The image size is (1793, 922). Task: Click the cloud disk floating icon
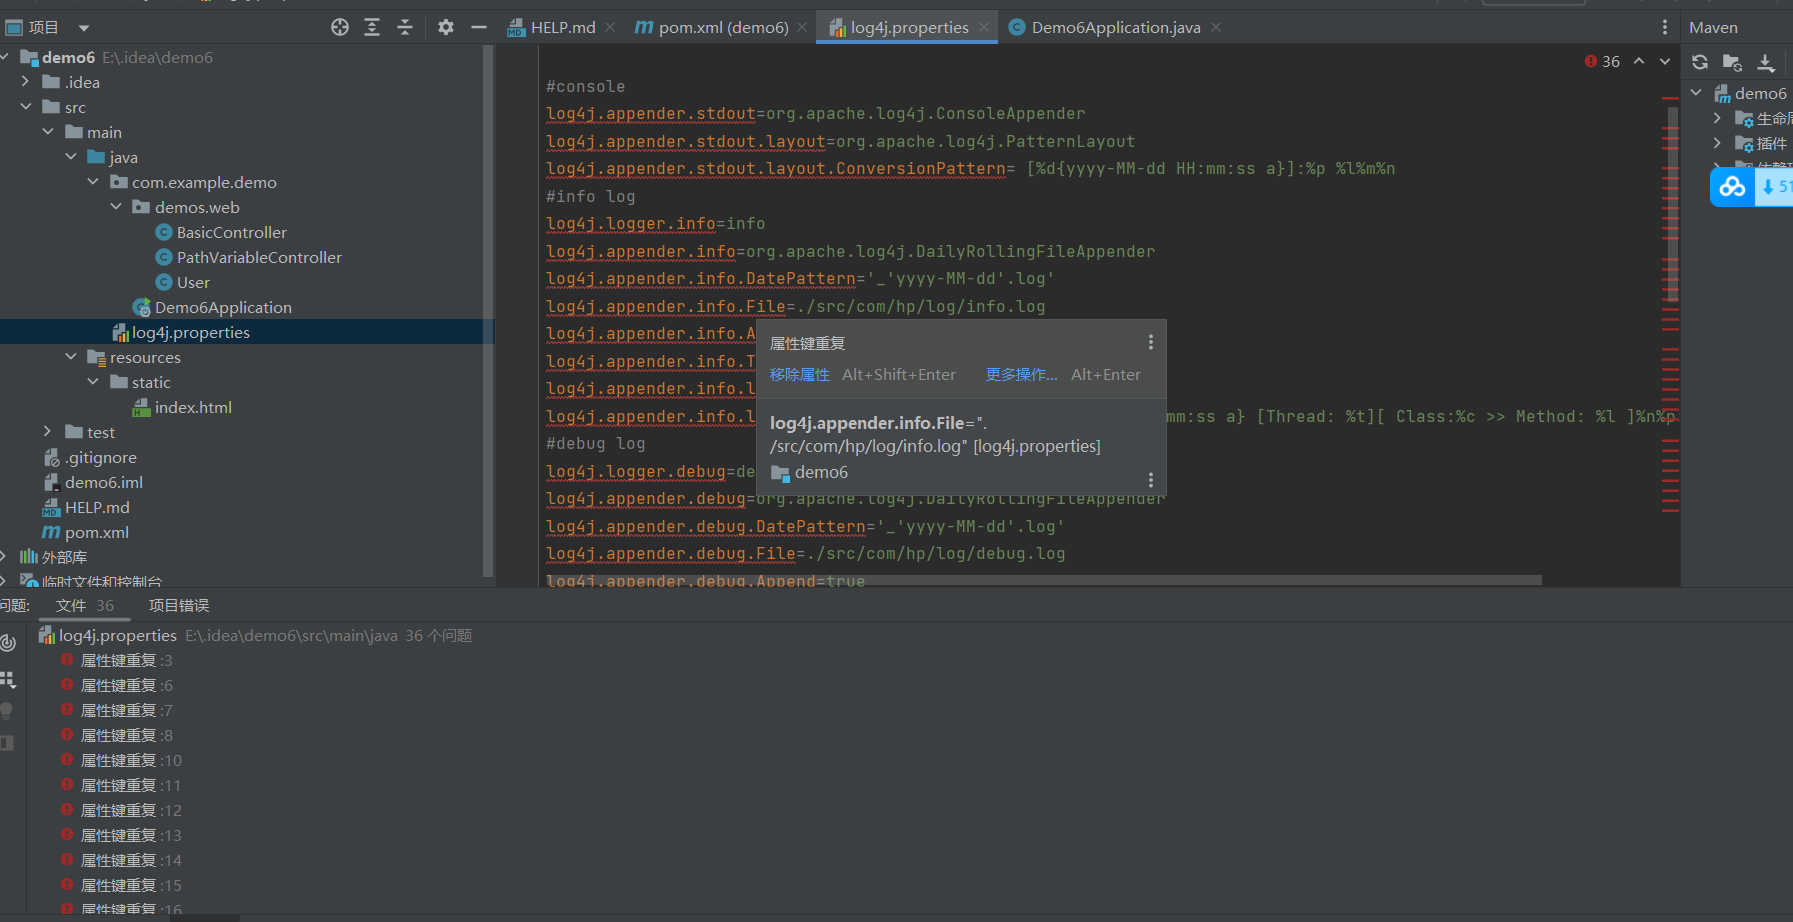[1732, 187]
